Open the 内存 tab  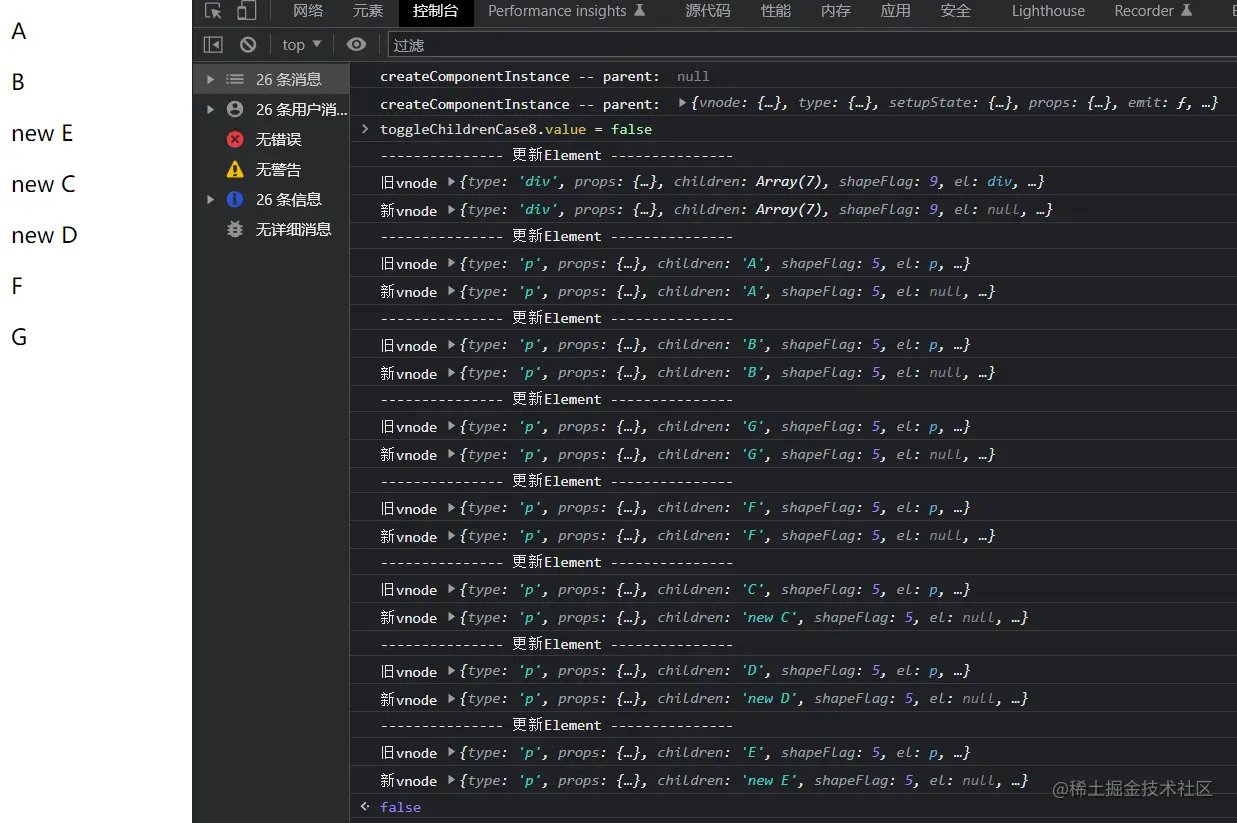(x=835, y=11)
